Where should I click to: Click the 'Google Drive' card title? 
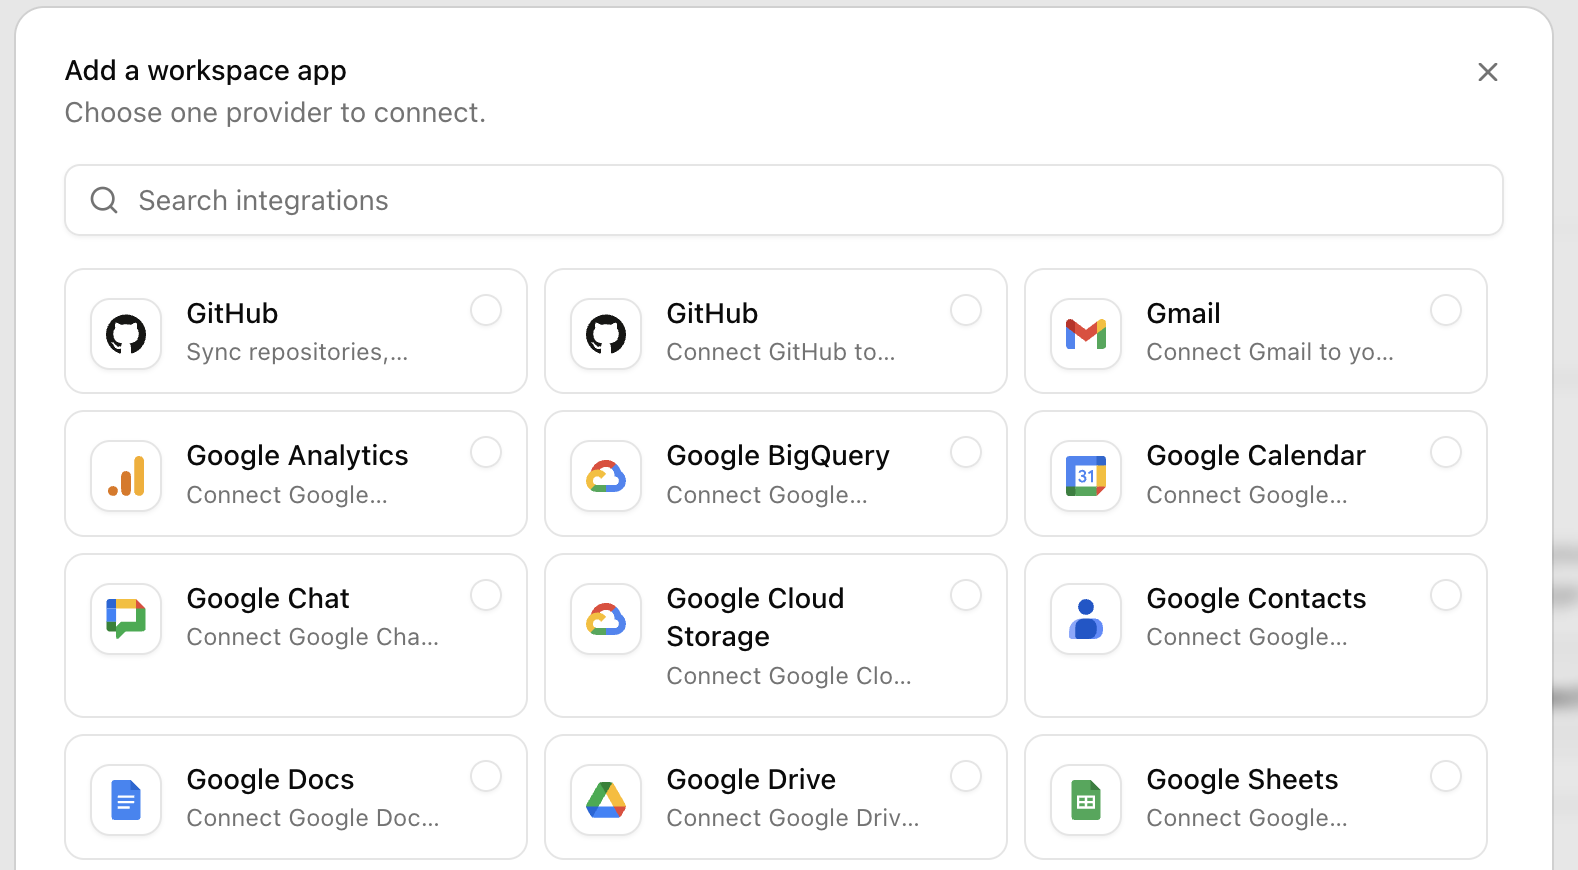[x=751, y=780]
